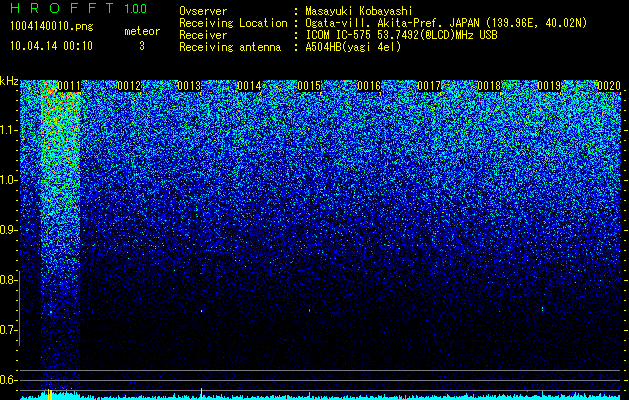Click the ICOM IC-575 receiver text
Image resolution: width=629 pixels, height=400 pixels.
401,35
